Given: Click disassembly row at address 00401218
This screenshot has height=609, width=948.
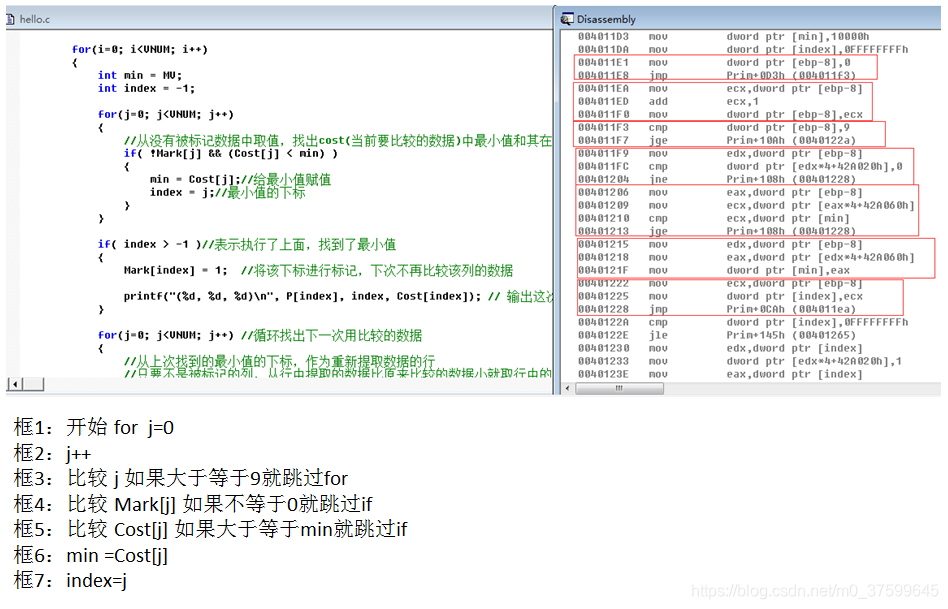Looking at the screenshot, I should pyautogui.click(x=746, y=258).
